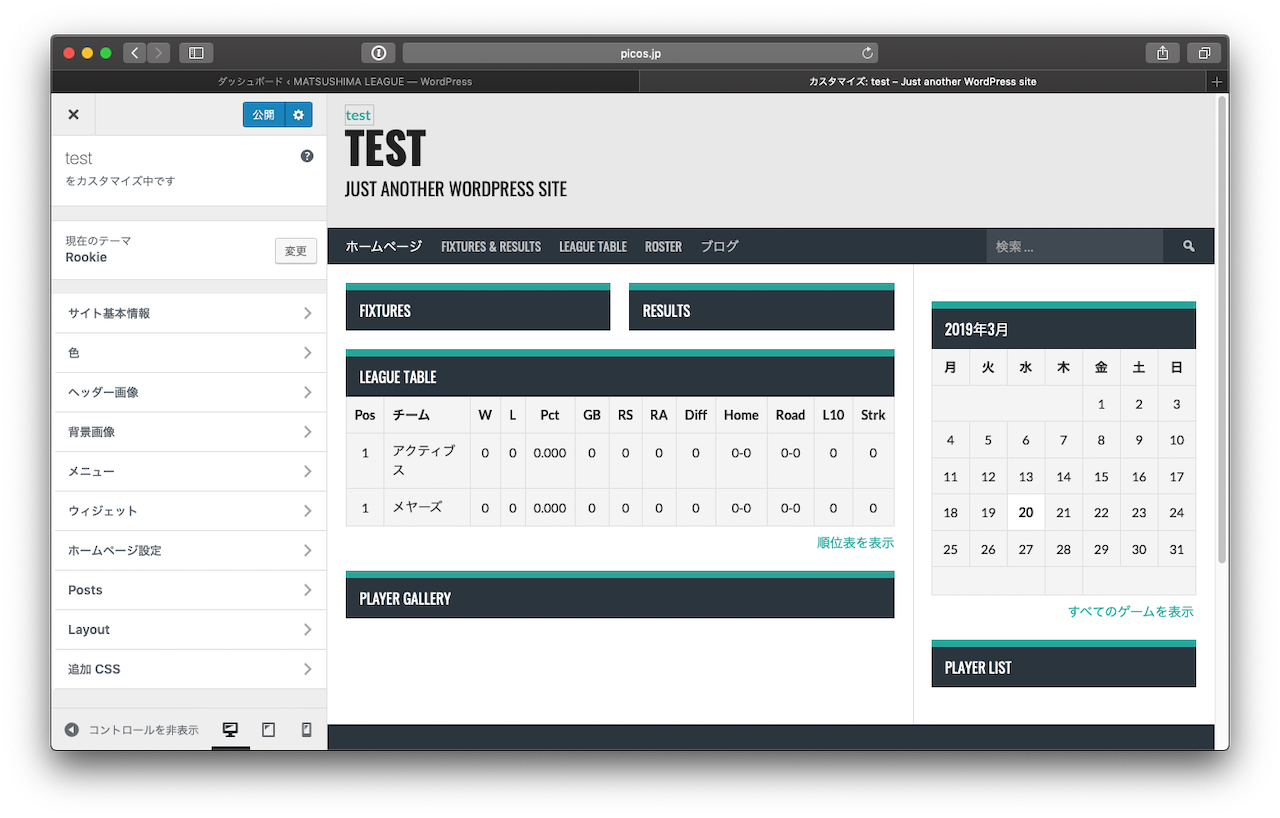Image resolution: width=1280 pixels, height=818 pixels.
Task: Show all tabs icon in Safari
Action: 1204,53
